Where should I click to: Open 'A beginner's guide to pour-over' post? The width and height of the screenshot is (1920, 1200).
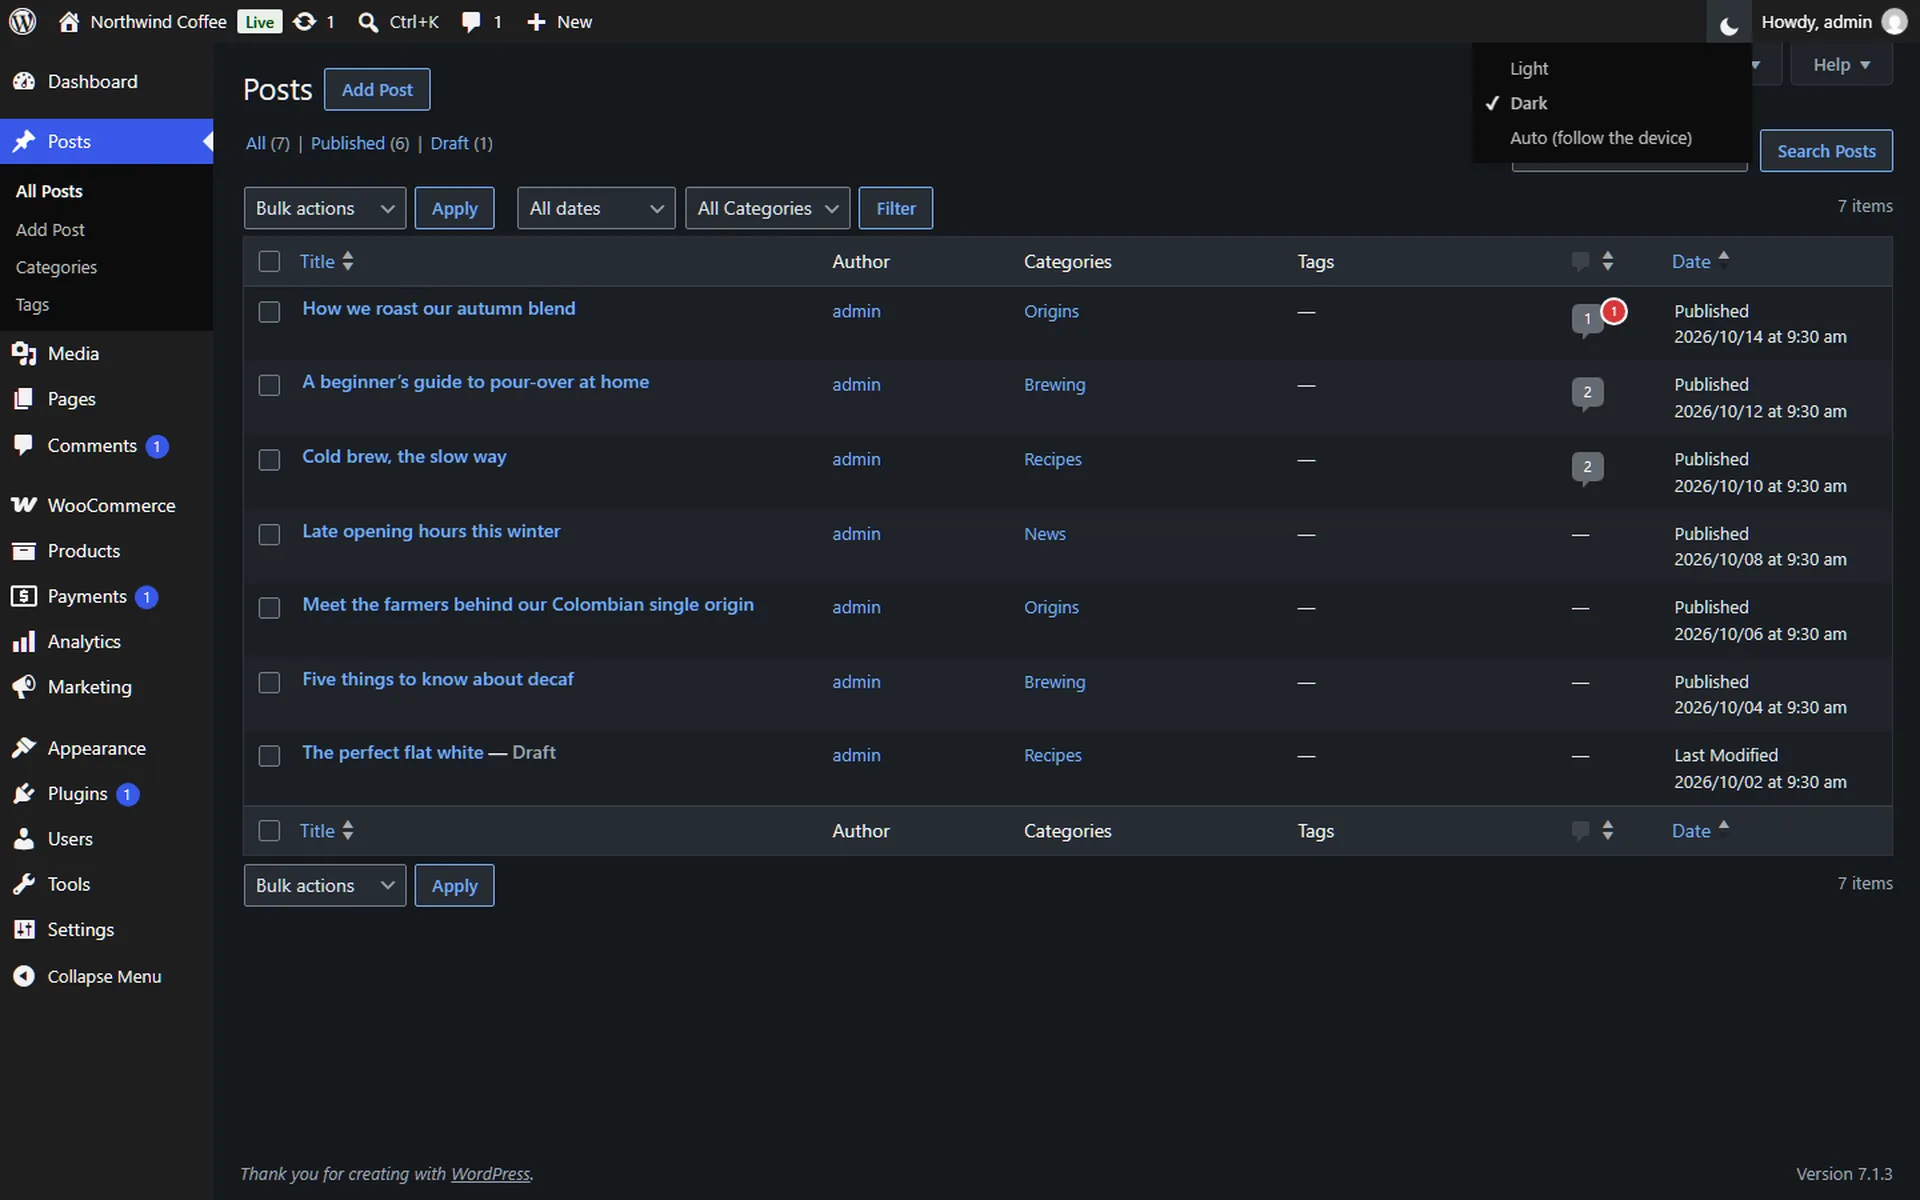point(476,382)
